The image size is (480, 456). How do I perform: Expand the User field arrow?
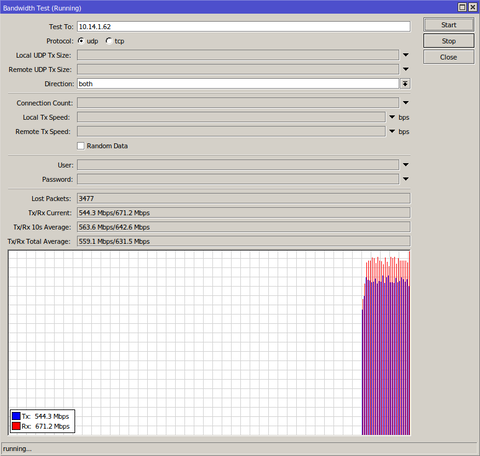(x=406, y=165)
